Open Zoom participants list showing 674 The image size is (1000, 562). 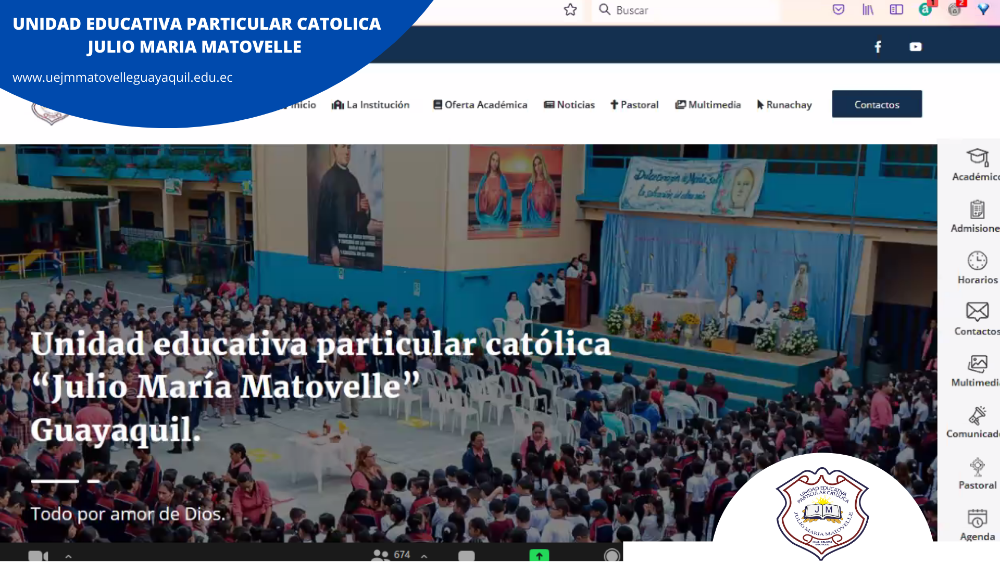pyautogui.click(x=391, y=555)
